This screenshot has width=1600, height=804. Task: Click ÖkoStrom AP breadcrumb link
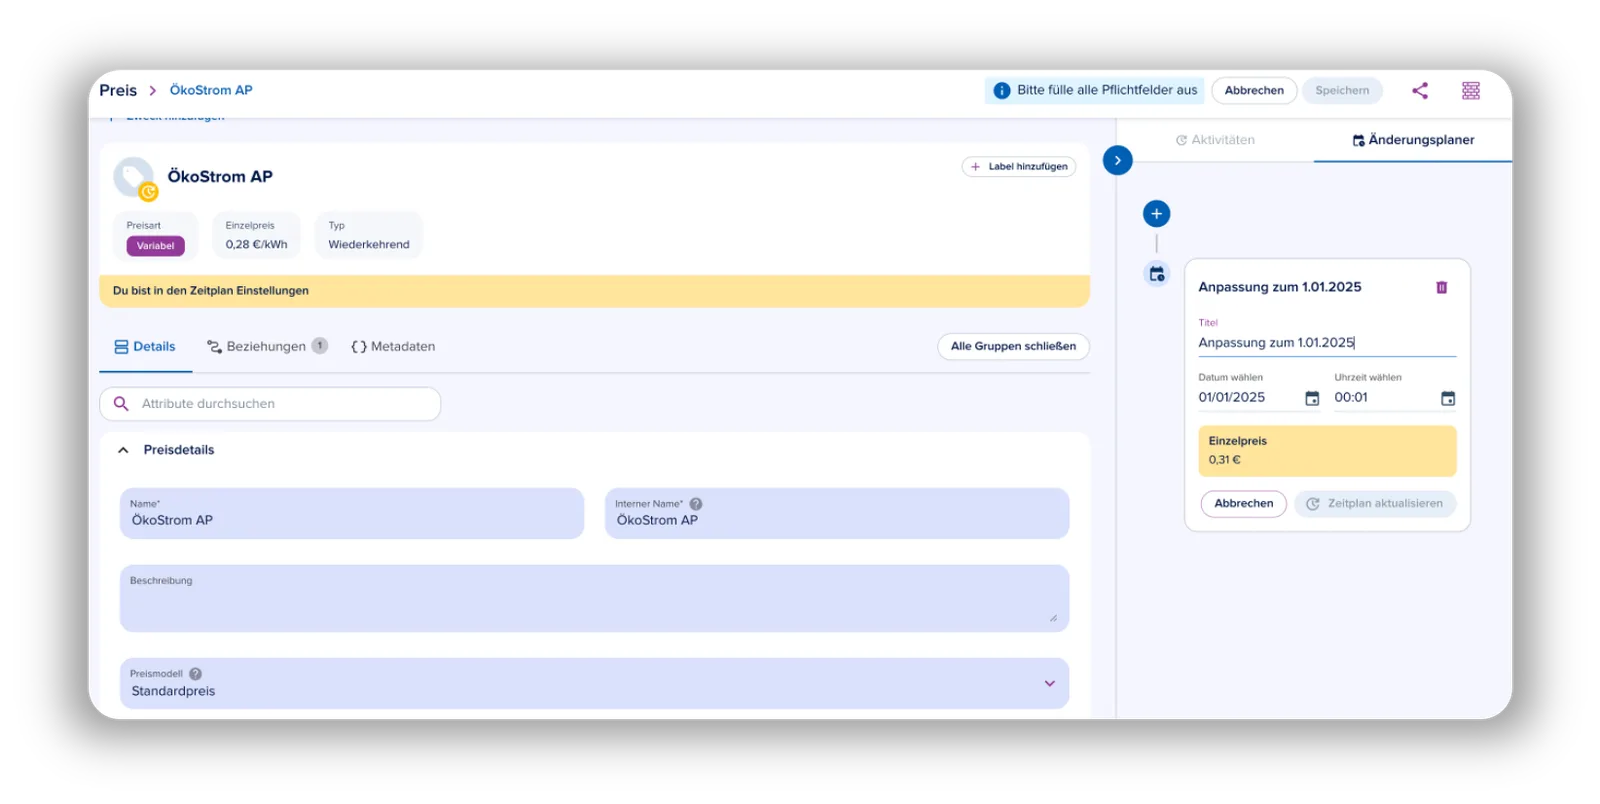[211, 91]
